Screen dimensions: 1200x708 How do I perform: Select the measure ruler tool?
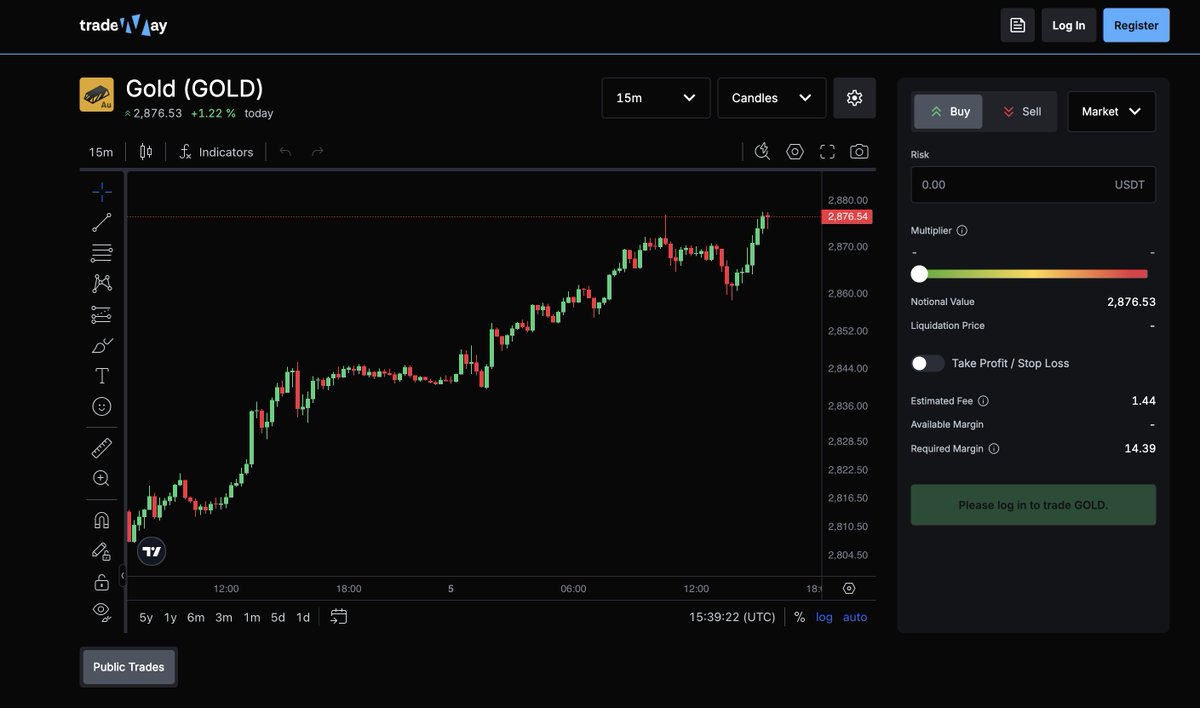click(100, 447)
